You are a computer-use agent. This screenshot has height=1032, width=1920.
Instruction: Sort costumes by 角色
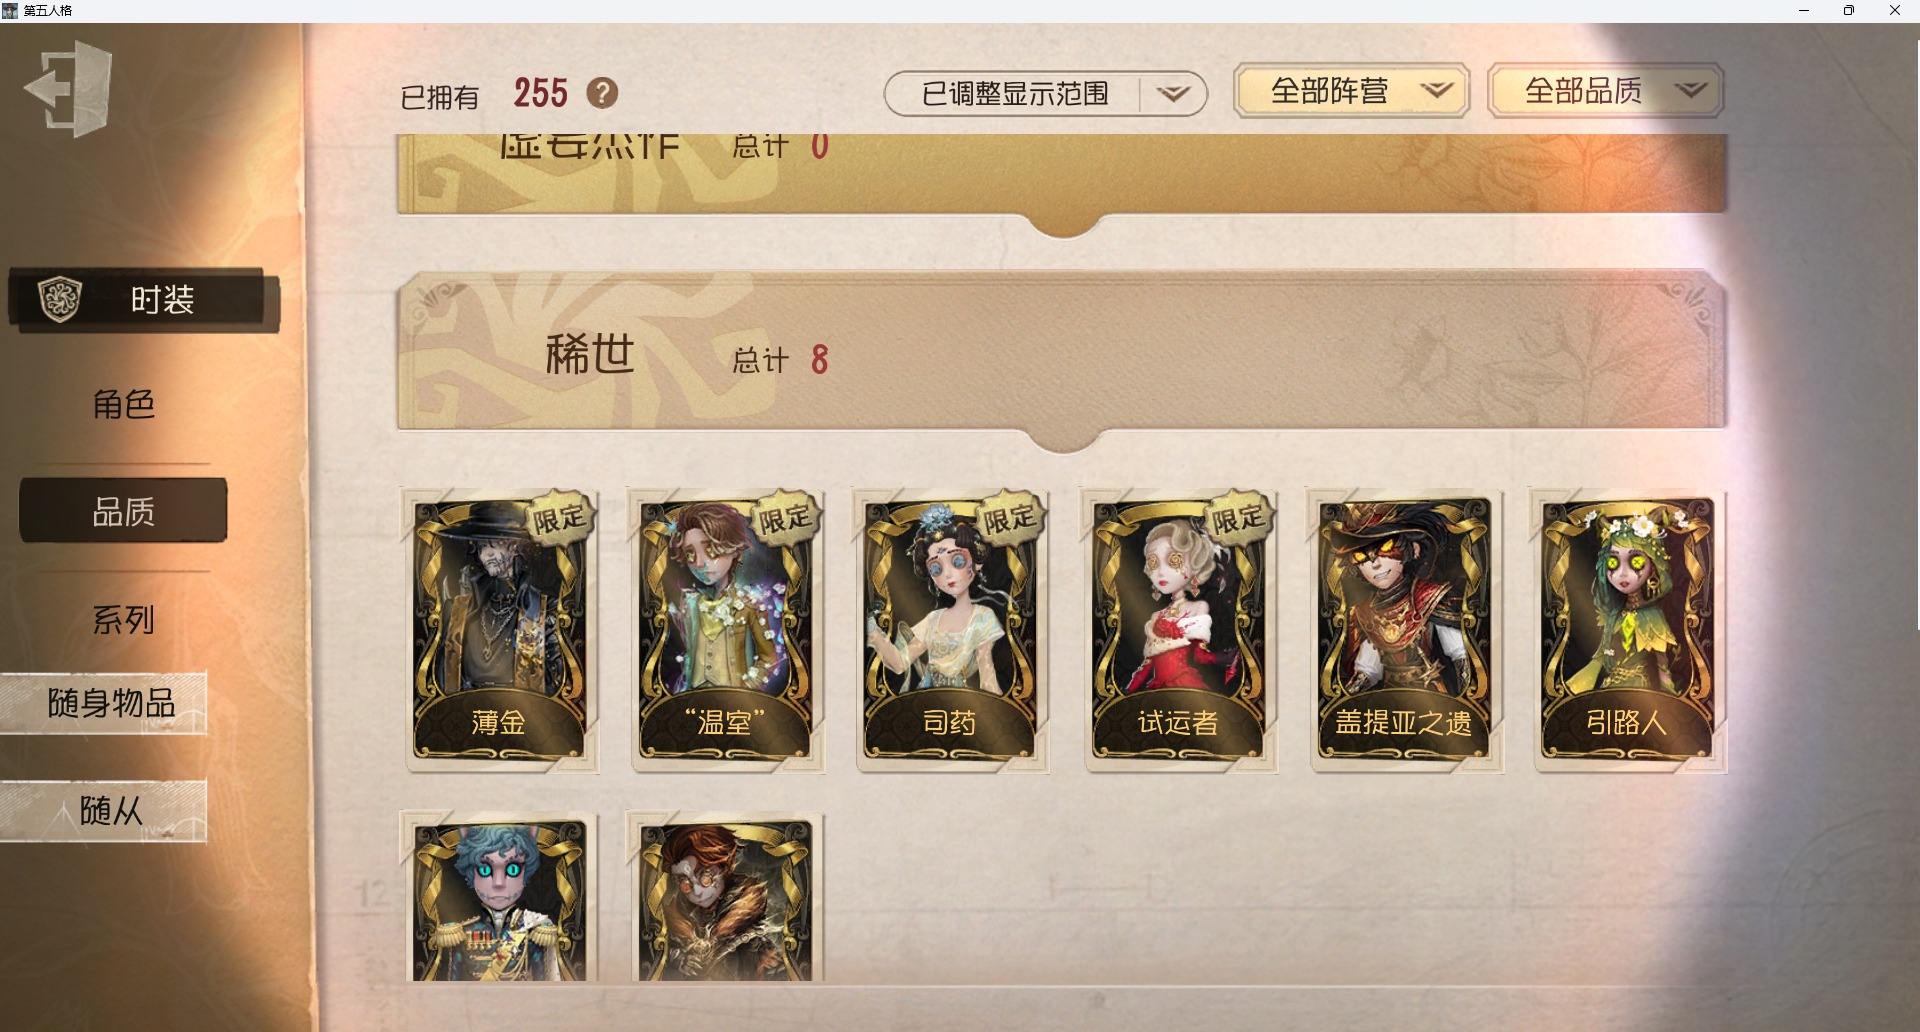[123, 404]
